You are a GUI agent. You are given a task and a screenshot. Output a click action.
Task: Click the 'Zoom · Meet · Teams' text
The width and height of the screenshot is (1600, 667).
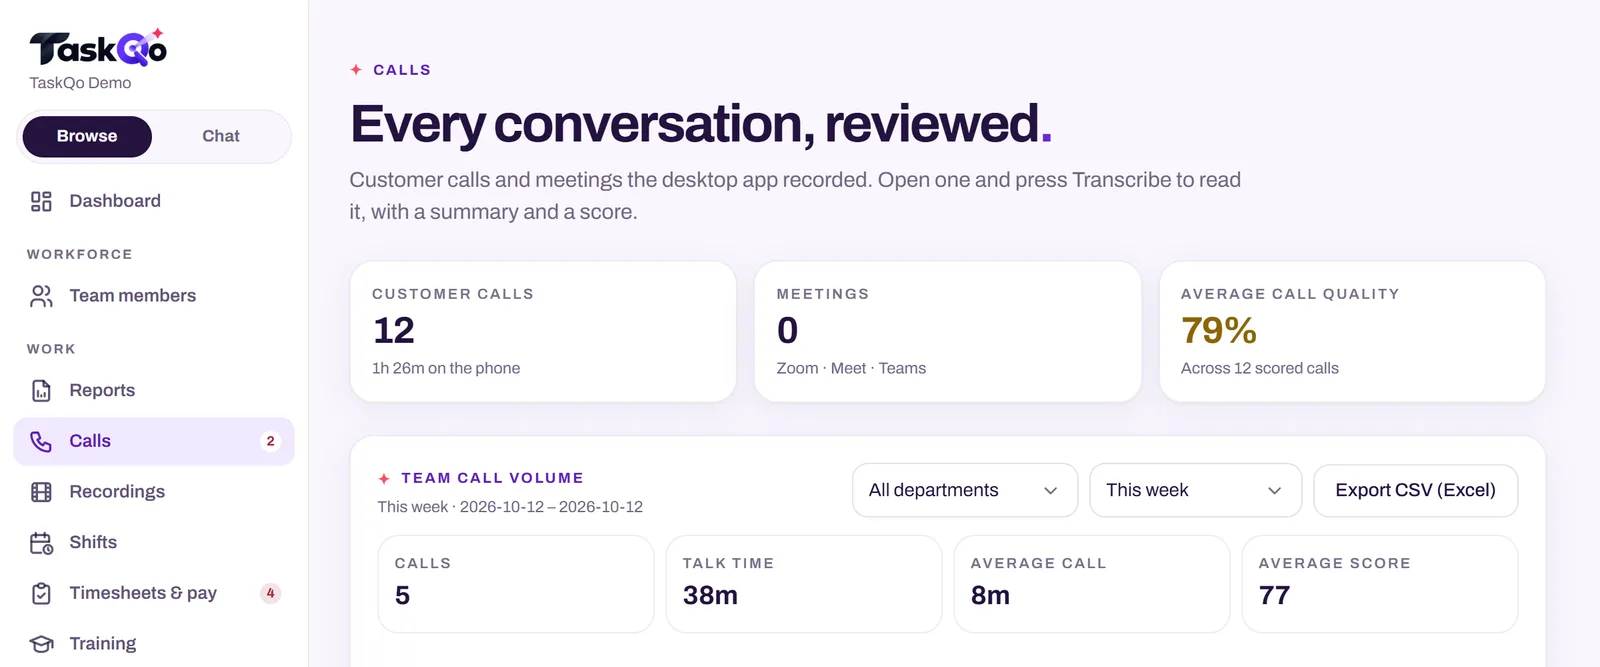tap(851, 368)
